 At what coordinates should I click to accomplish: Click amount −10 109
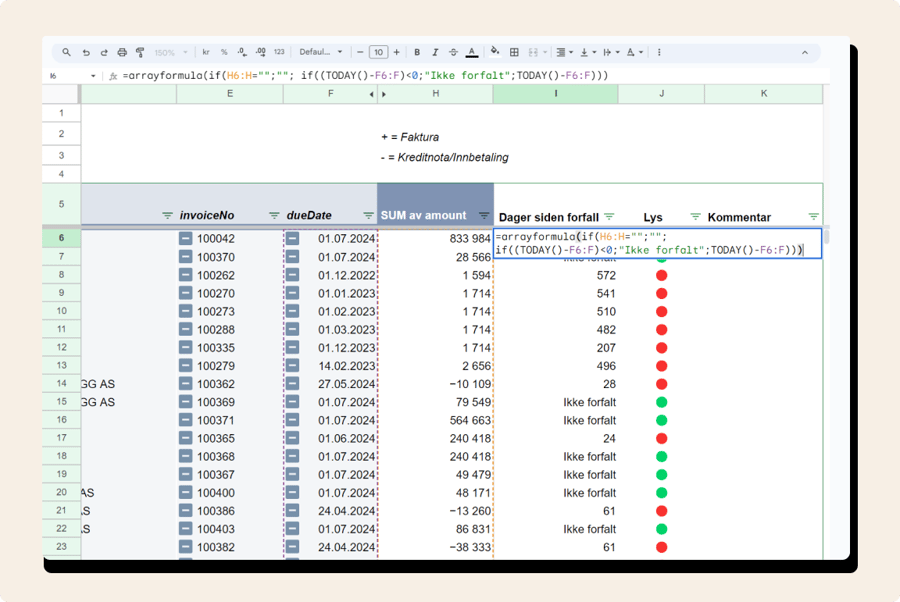coord(470,384)
